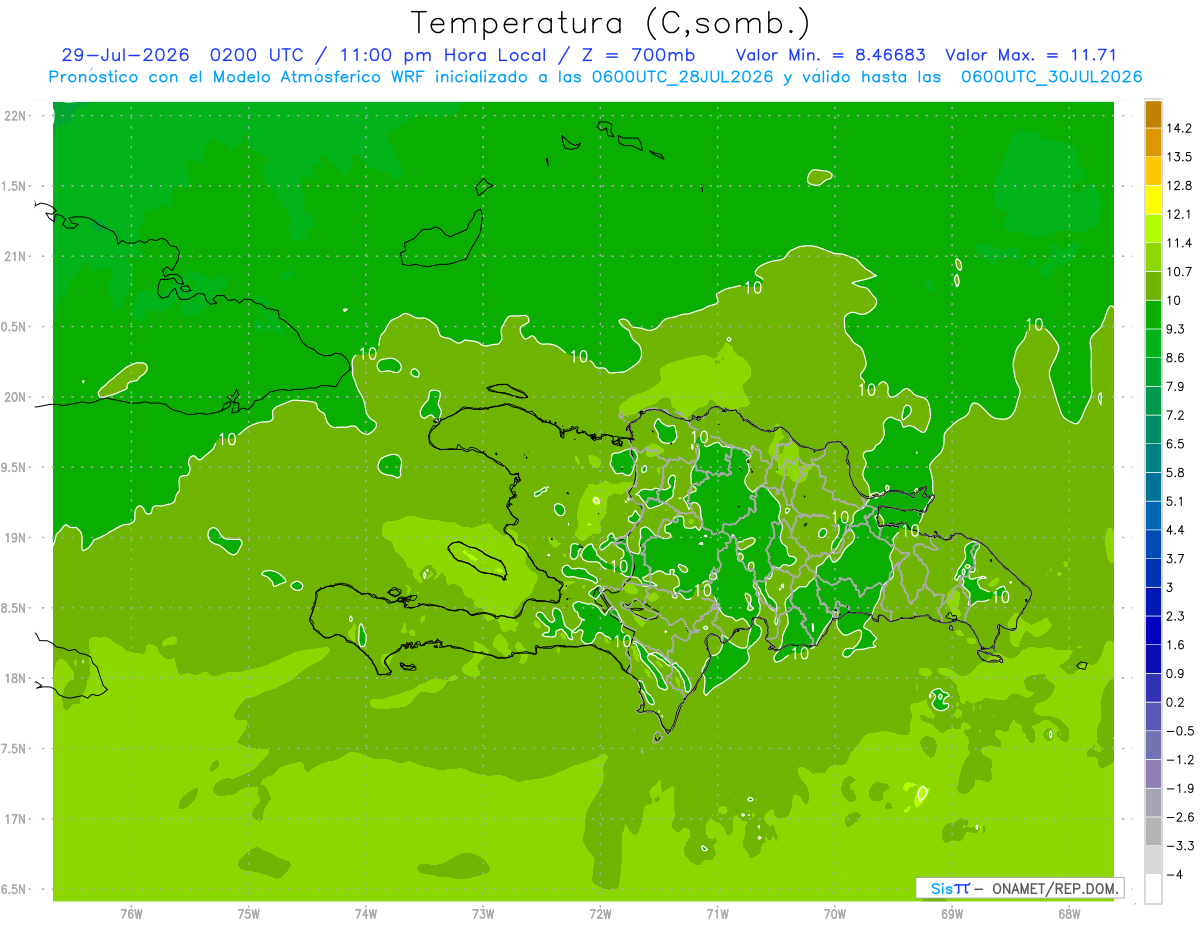The height and width of the screenshot is (927, 1200).
Task: Click the 5.1 colorbar label
Action: click(1176, 501)
